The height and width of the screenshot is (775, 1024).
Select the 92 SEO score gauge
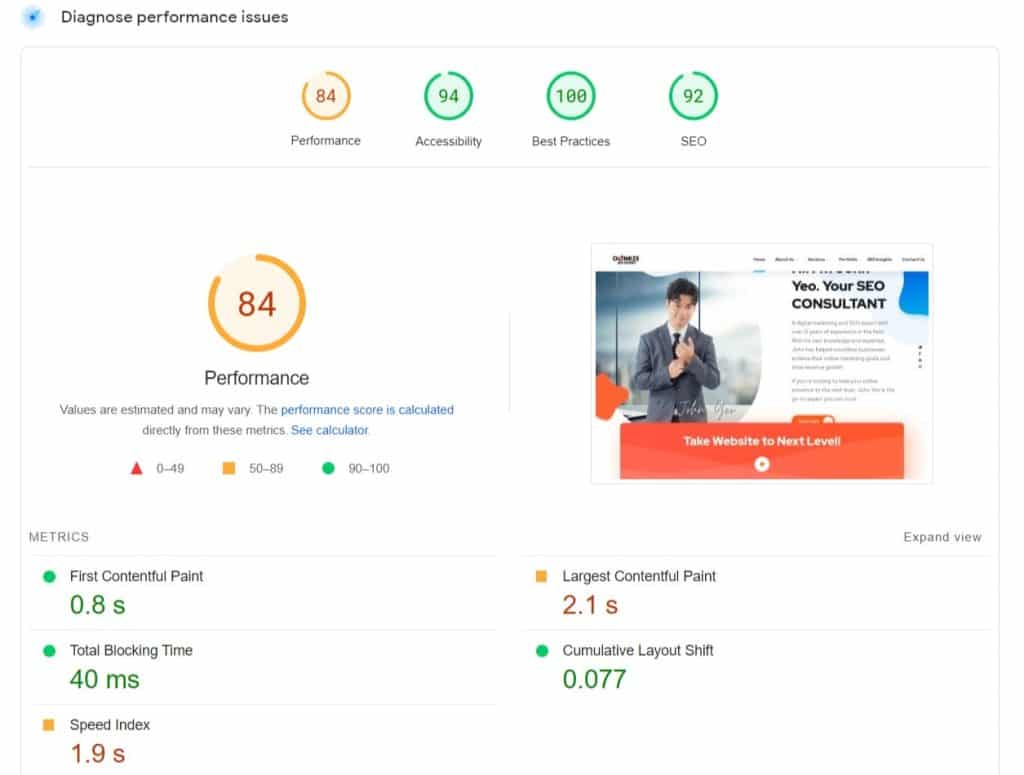(692, 97)
